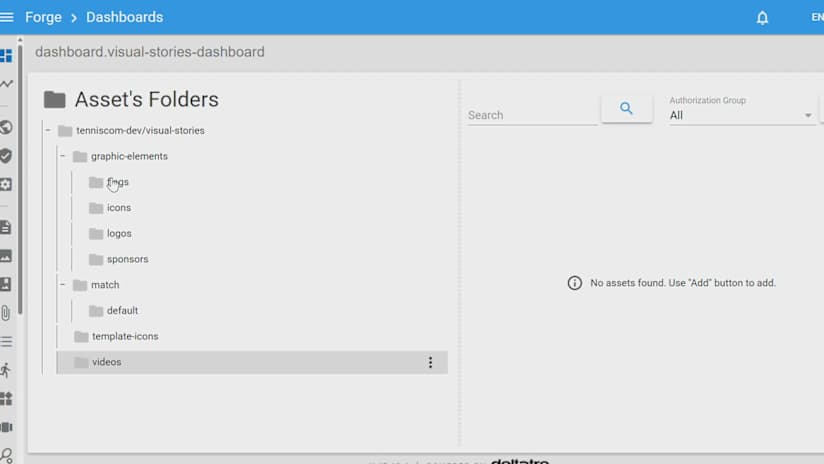Open the Authorization Group dropdown
Image resolution: width=824 pixels, height=464 pixels.
pyautogui.click(x=740, y=115)
